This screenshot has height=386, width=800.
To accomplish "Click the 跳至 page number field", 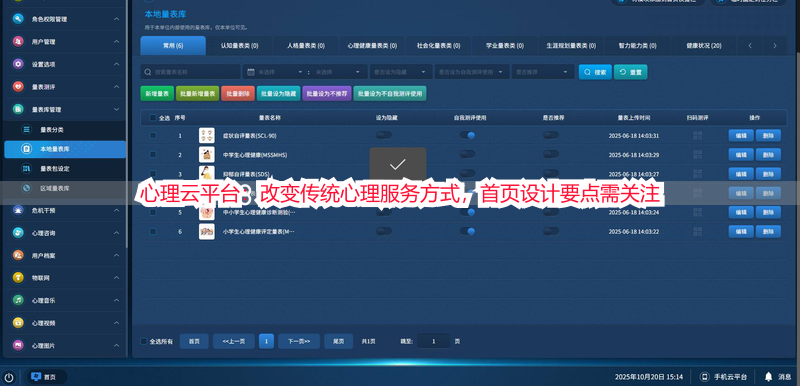I will [434, 341].
